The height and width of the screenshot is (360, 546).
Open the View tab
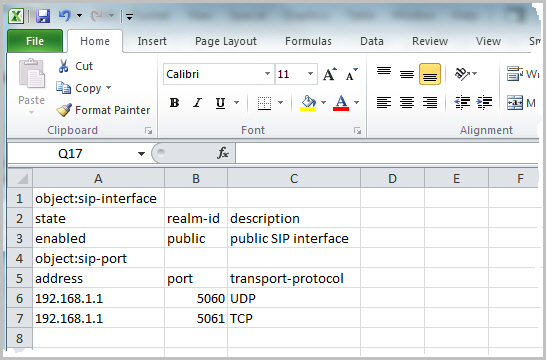[488, 41]
